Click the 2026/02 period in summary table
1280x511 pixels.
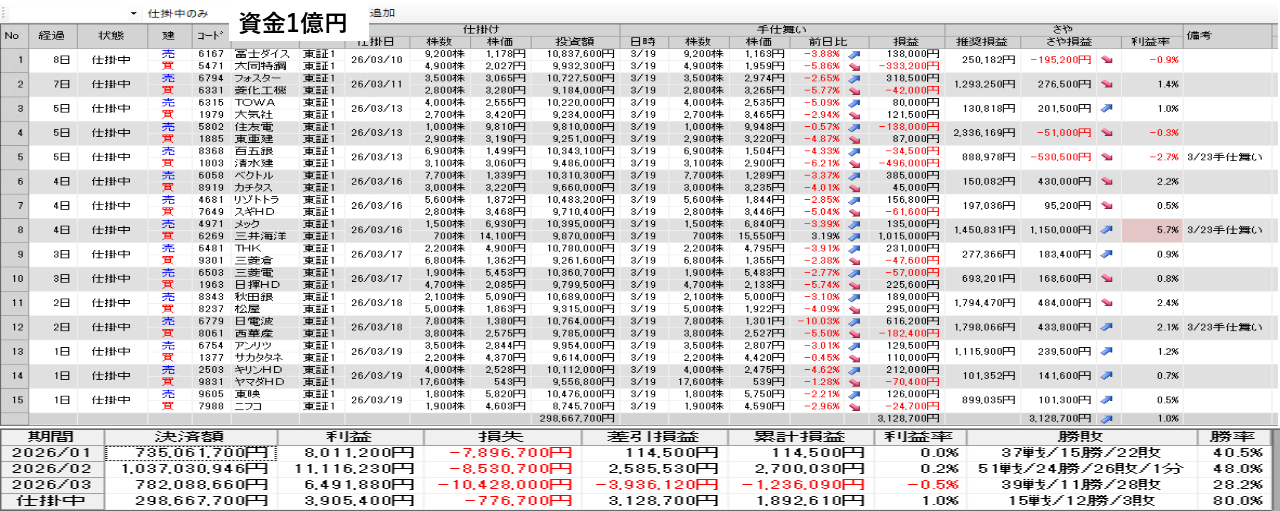pos(52,468)
